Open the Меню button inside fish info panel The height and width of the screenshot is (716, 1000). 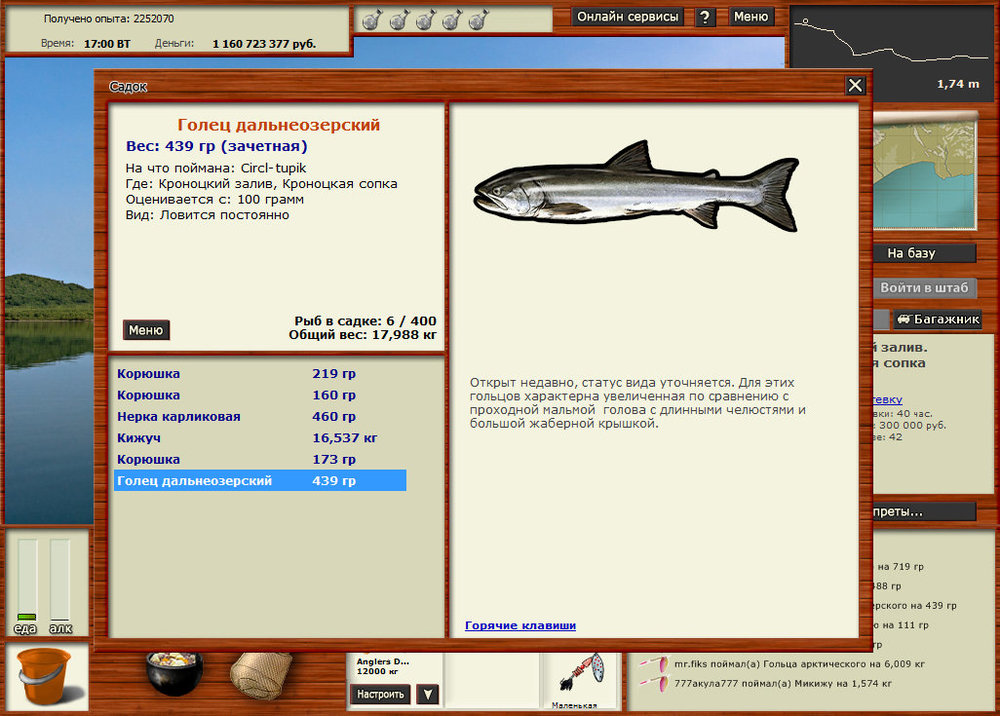pyautogui.click(x=146, y=330)
